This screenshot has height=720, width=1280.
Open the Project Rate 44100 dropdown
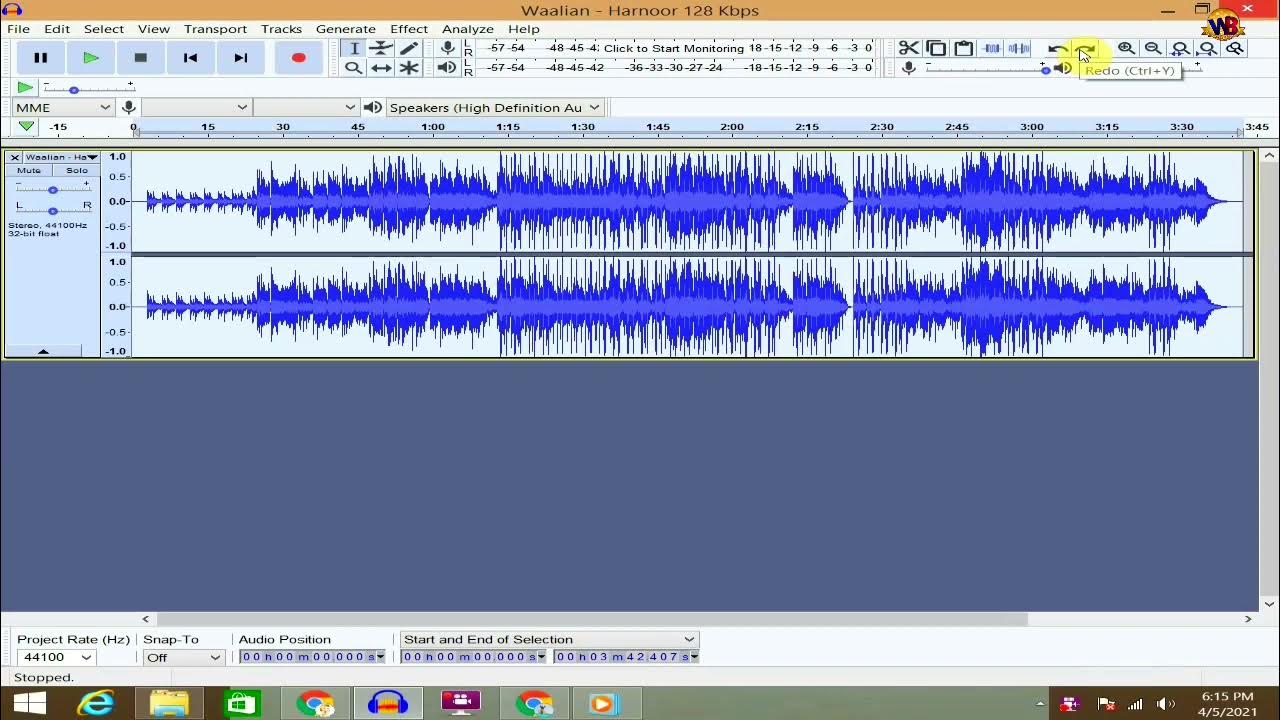click(56, 657)
